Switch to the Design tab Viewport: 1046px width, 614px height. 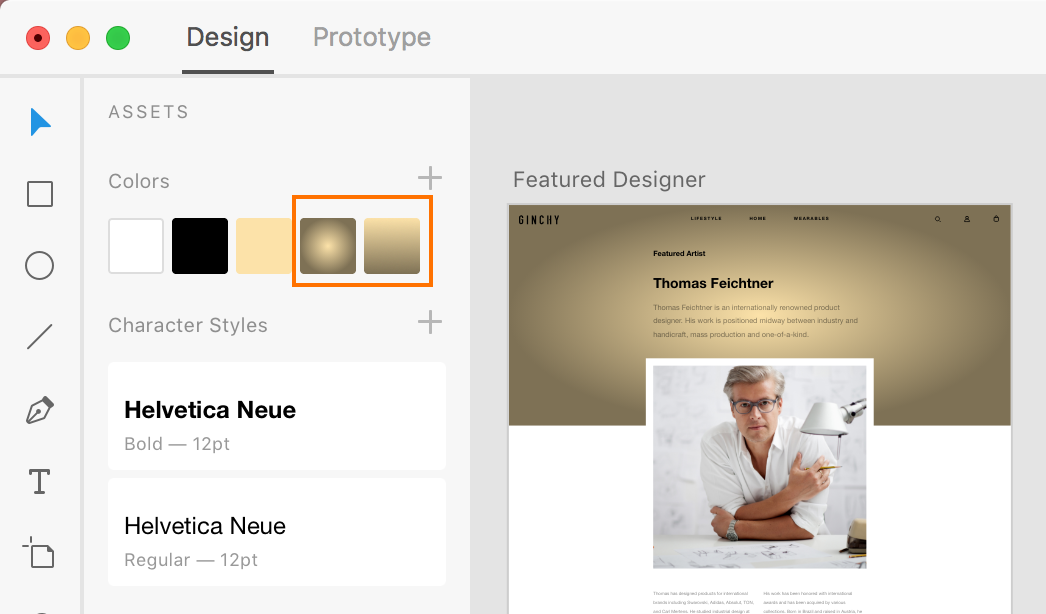228,38
